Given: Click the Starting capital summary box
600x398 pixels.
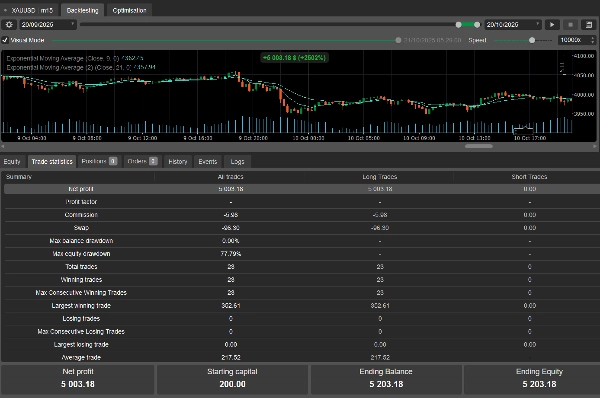Looking at the screenshot, I should pos(232,379).
